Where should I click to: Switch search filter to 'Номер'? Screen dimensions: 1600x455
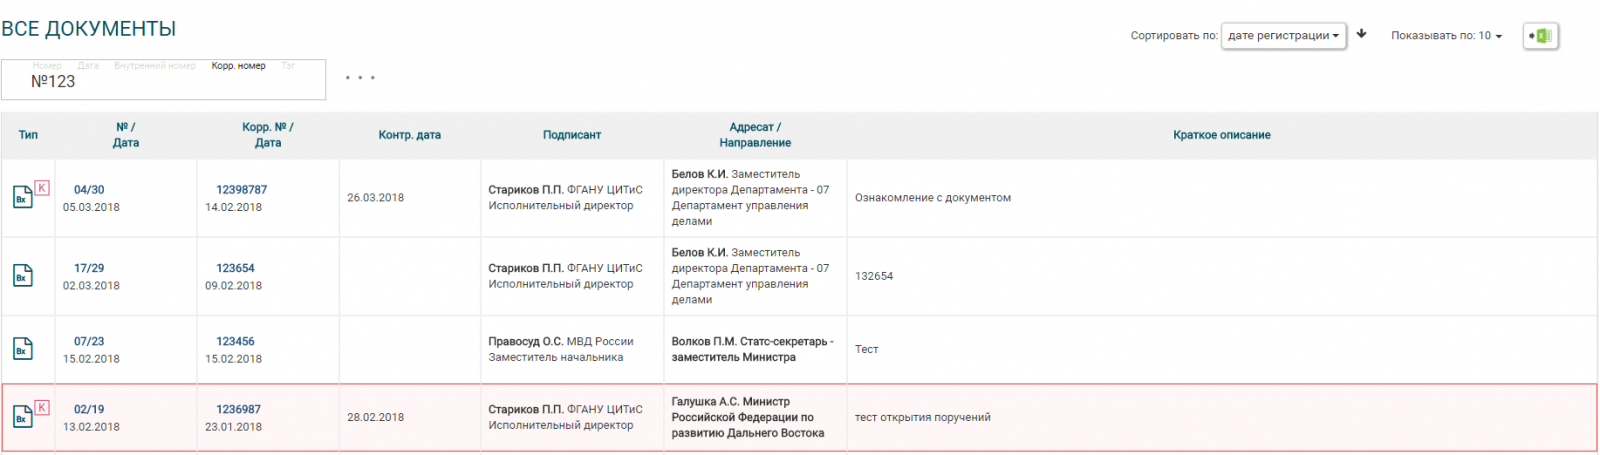pos(47,66)
